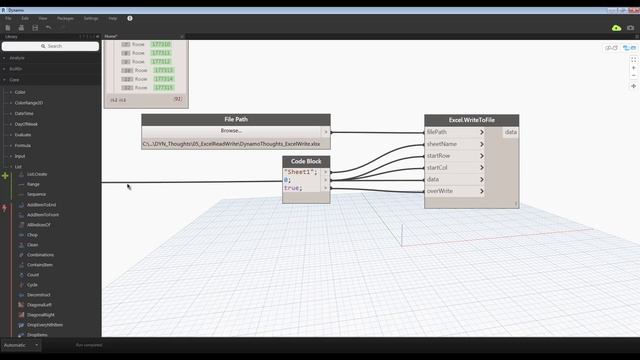Select the List.Create node

coord(37,174)
